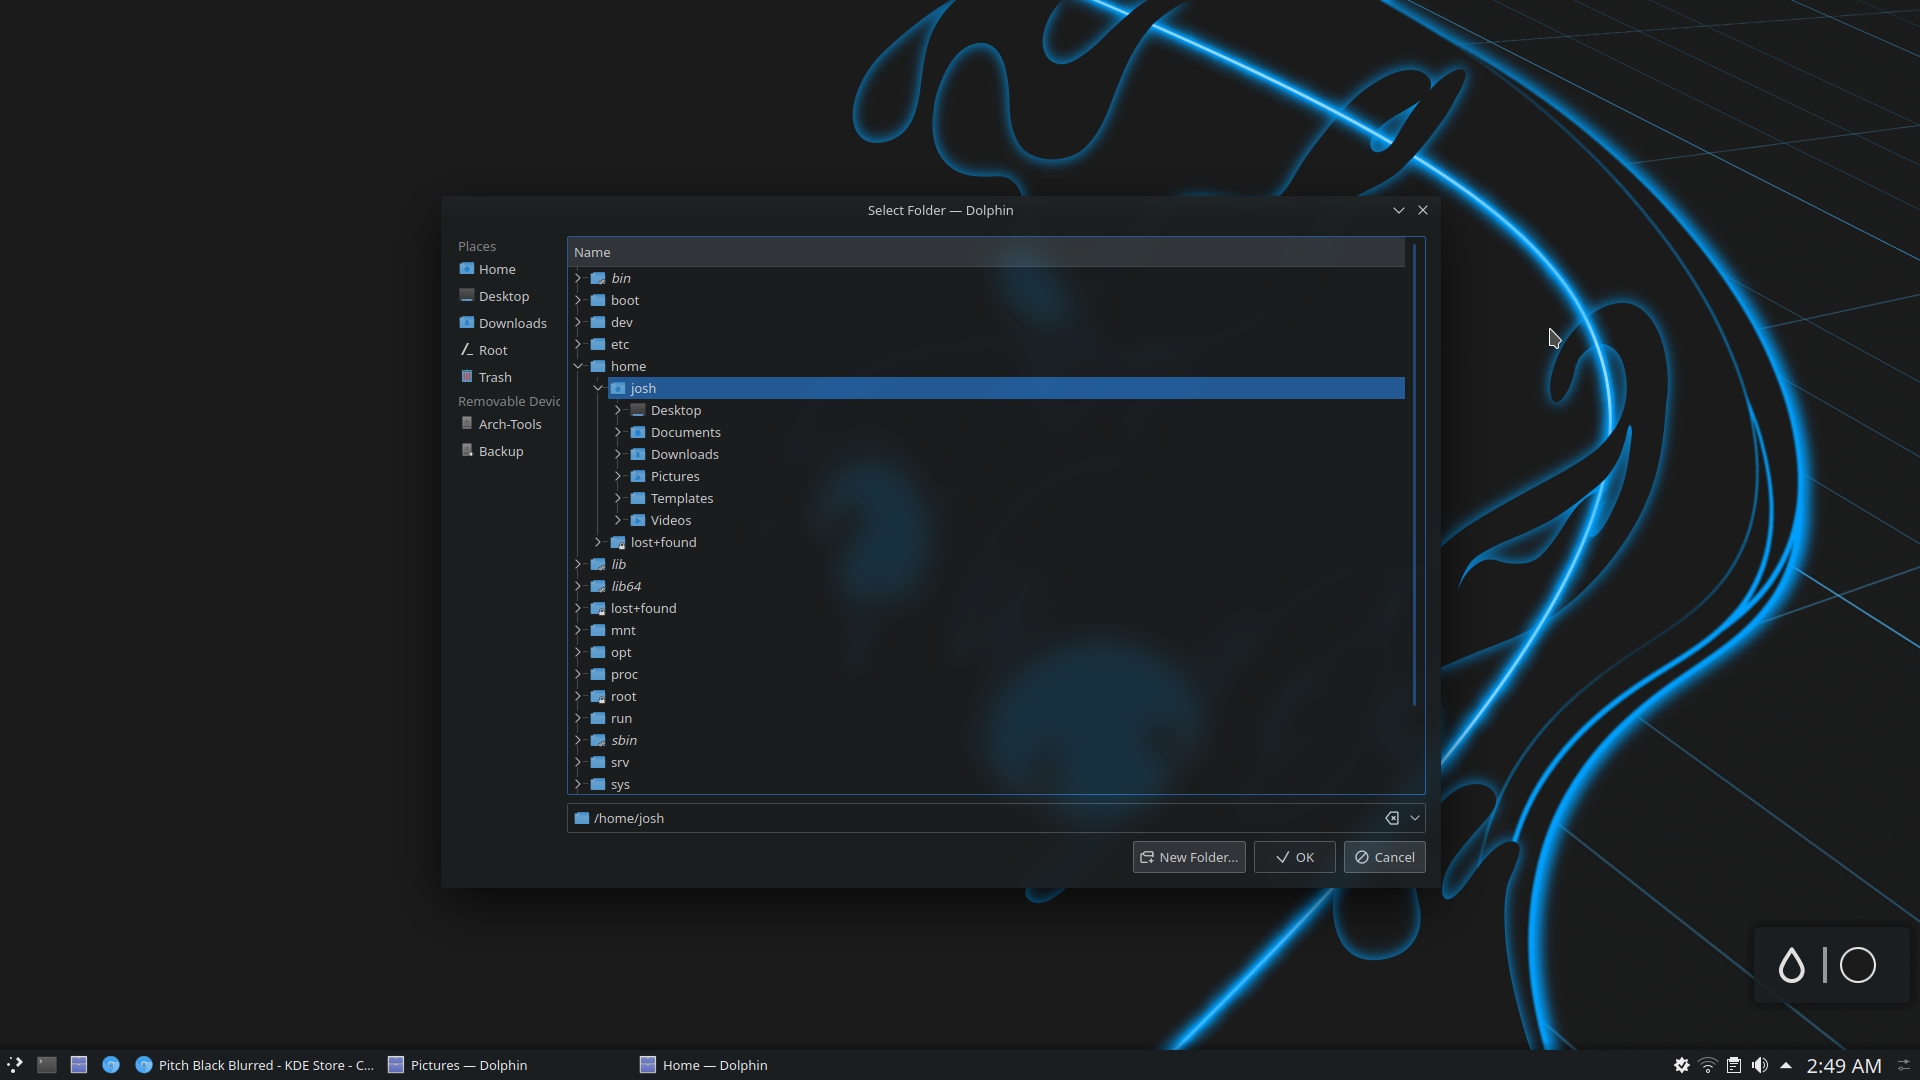1920x1080 pixels.
Task: Open the path history dropdown arrow
Action: click(x=1414, y=818)
